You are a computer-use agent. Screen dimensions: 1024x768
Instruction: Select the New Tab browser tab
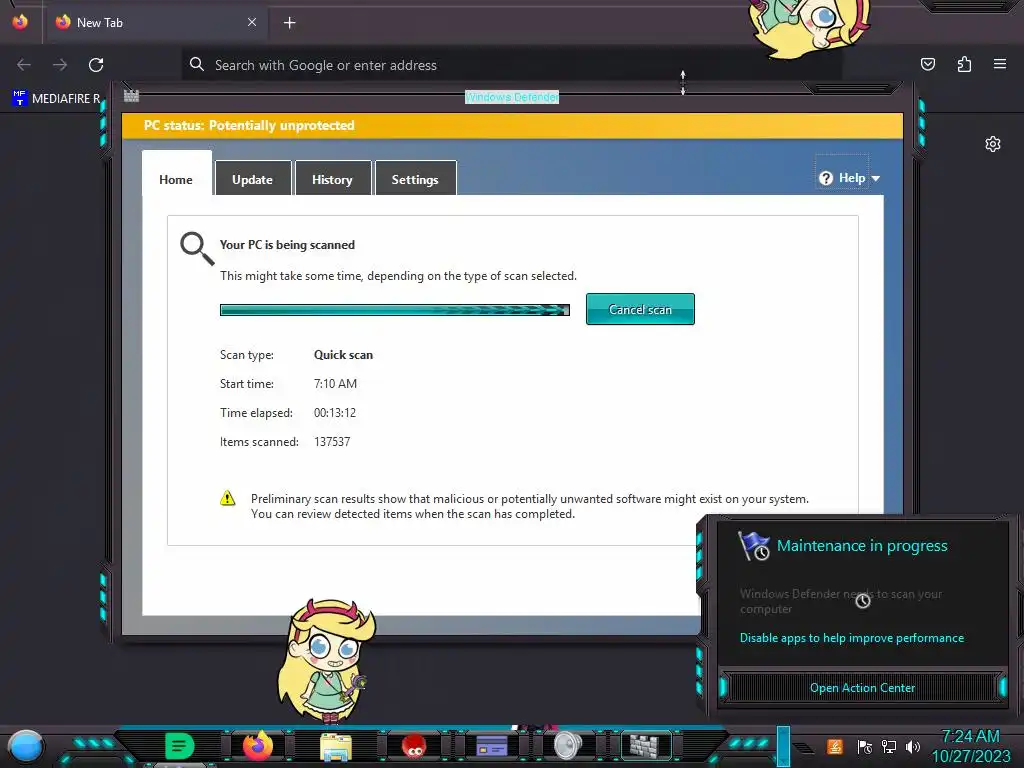pos(155,23)
